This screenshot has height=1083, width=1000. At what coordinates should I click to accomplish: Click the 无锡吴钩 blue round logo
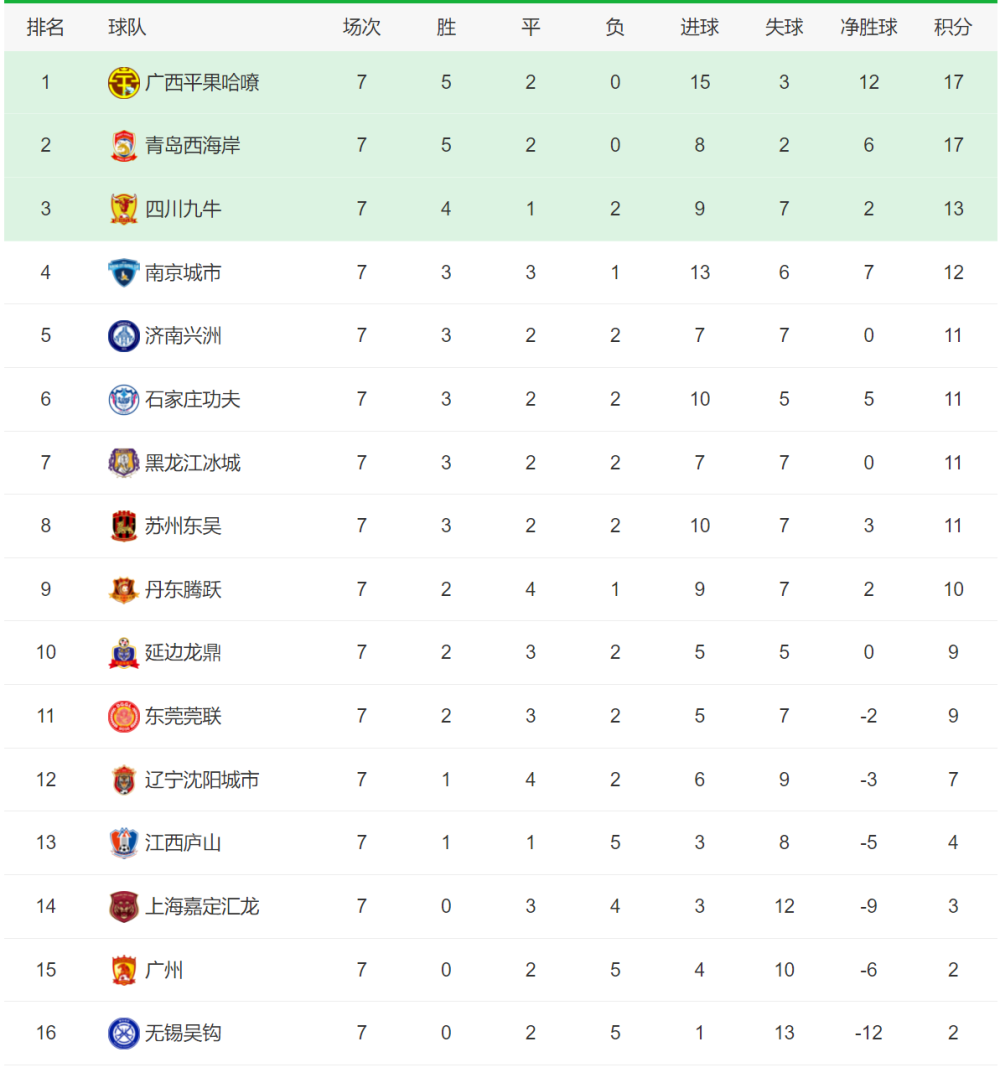coord(124,1033)
